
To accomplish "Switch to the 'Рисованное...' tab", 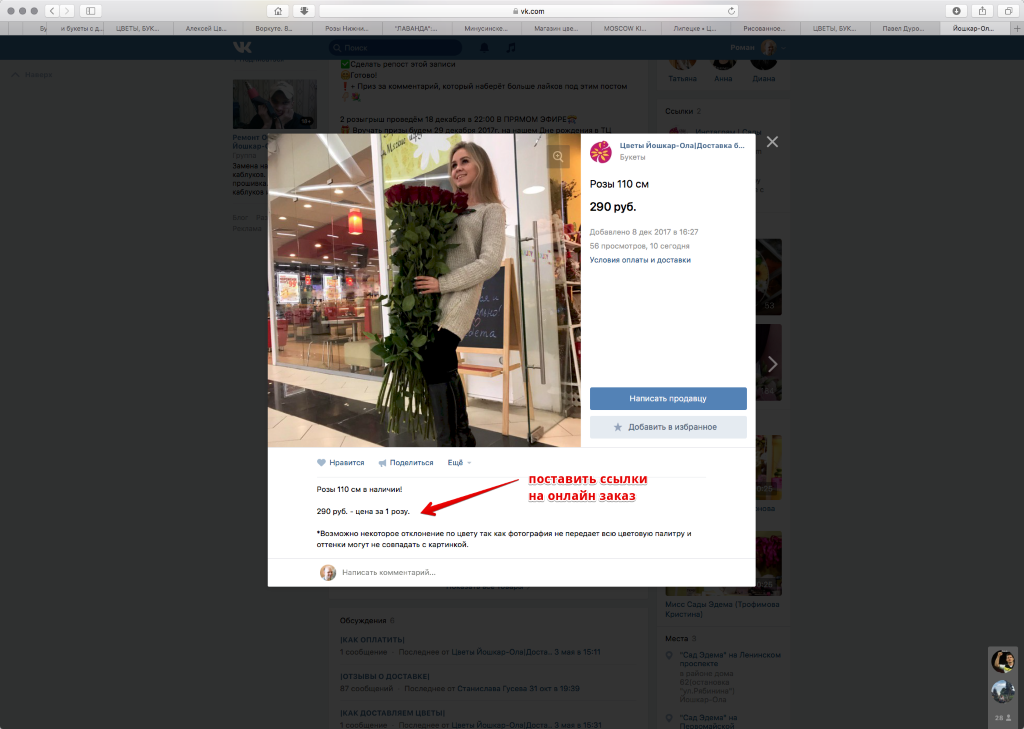I will (x=764, y=28).
